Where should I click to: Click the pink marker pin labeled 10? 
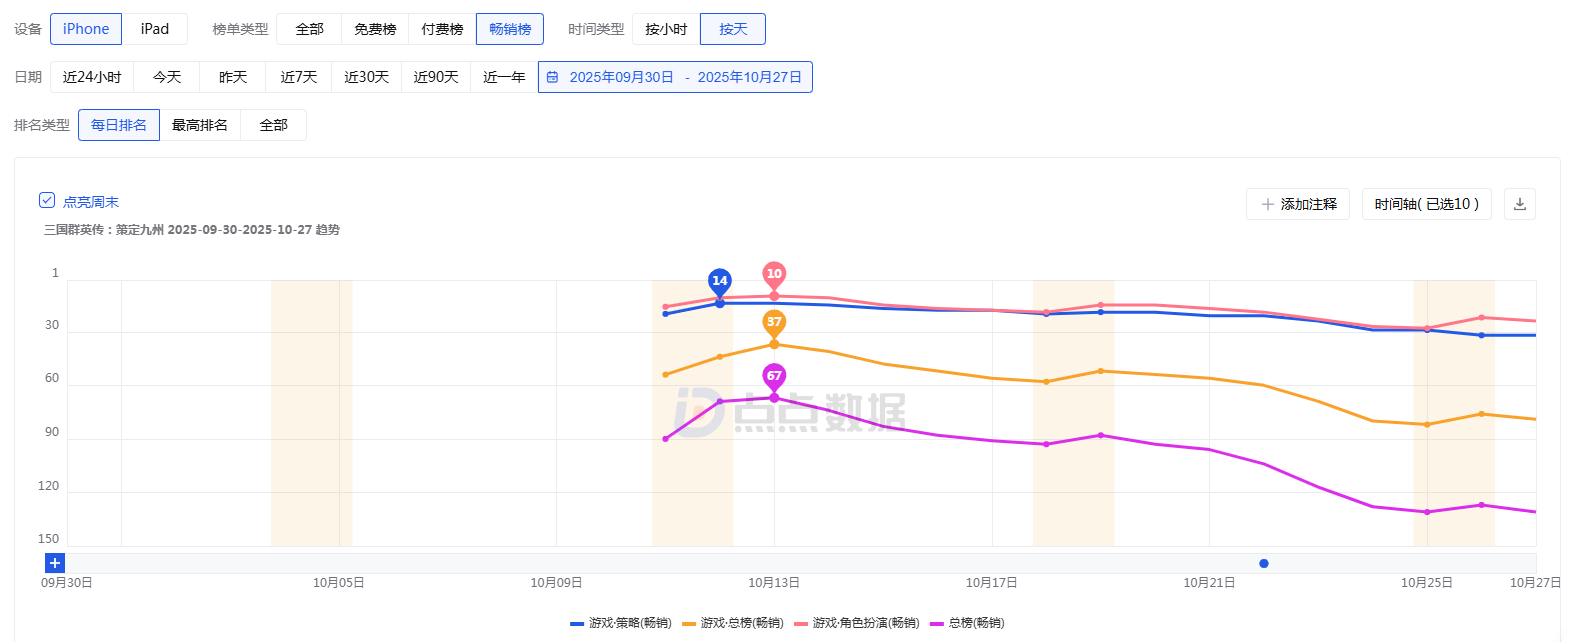pos(774,273)
